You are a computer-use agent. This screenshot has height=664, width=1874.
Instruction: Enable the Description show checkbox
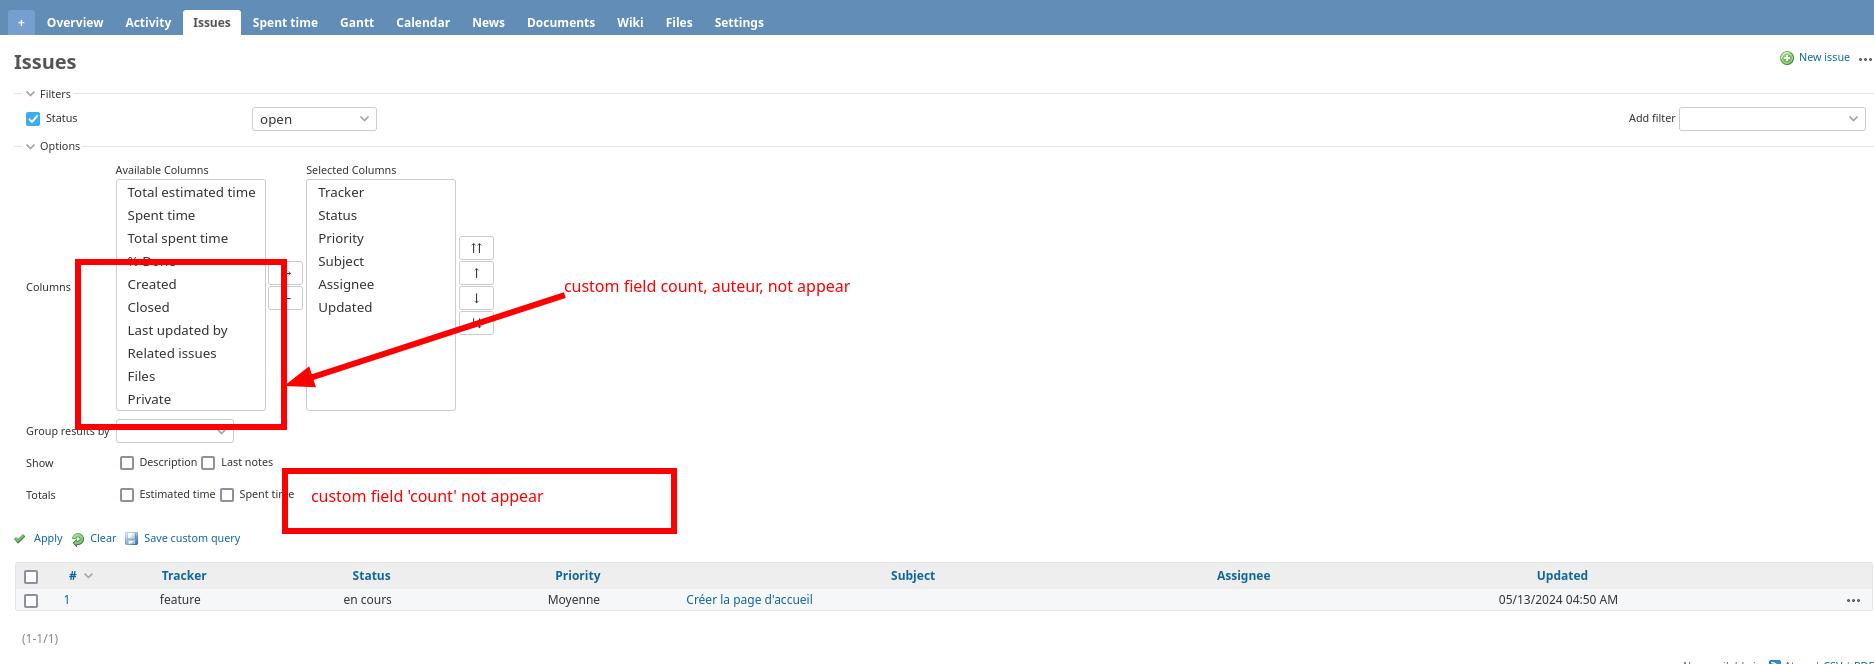point(127,463)
